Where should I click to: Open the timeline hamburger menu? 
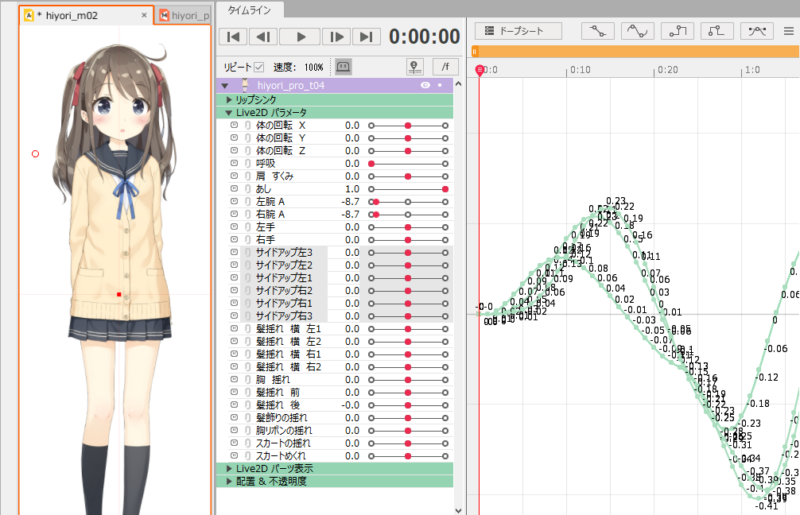[x=789, y=31]
